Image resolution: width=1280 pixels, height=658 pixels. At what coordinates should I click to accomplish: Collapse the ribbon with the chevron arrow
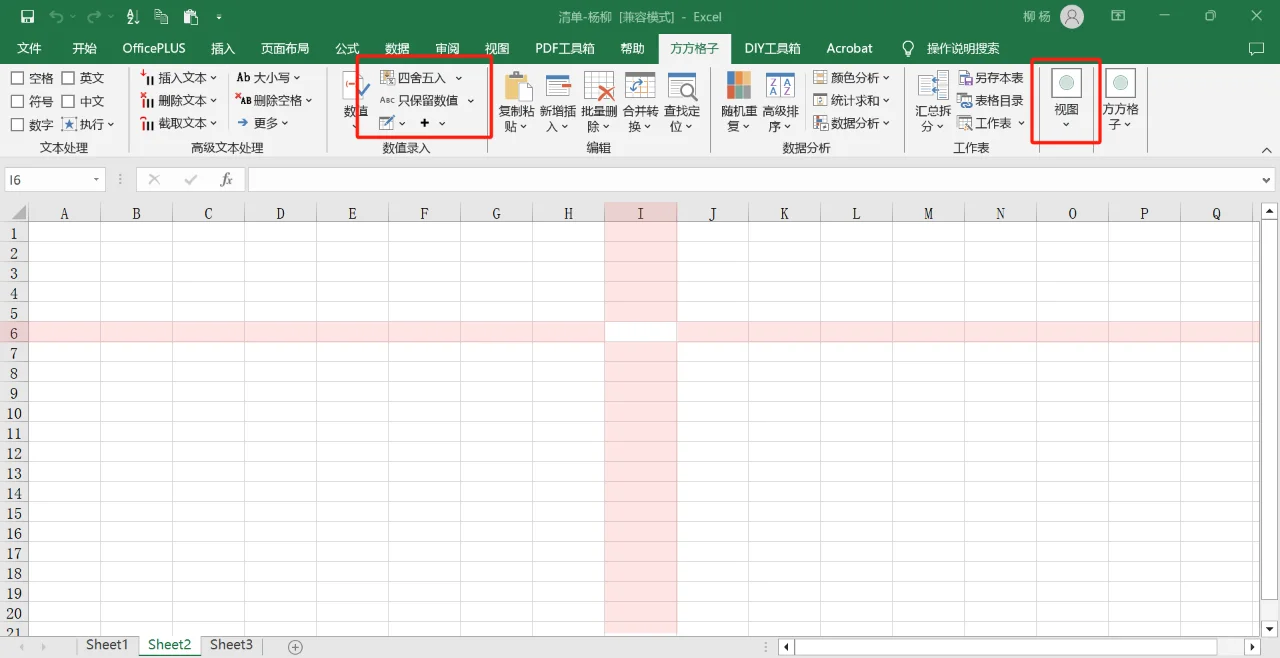point(1266,149)
